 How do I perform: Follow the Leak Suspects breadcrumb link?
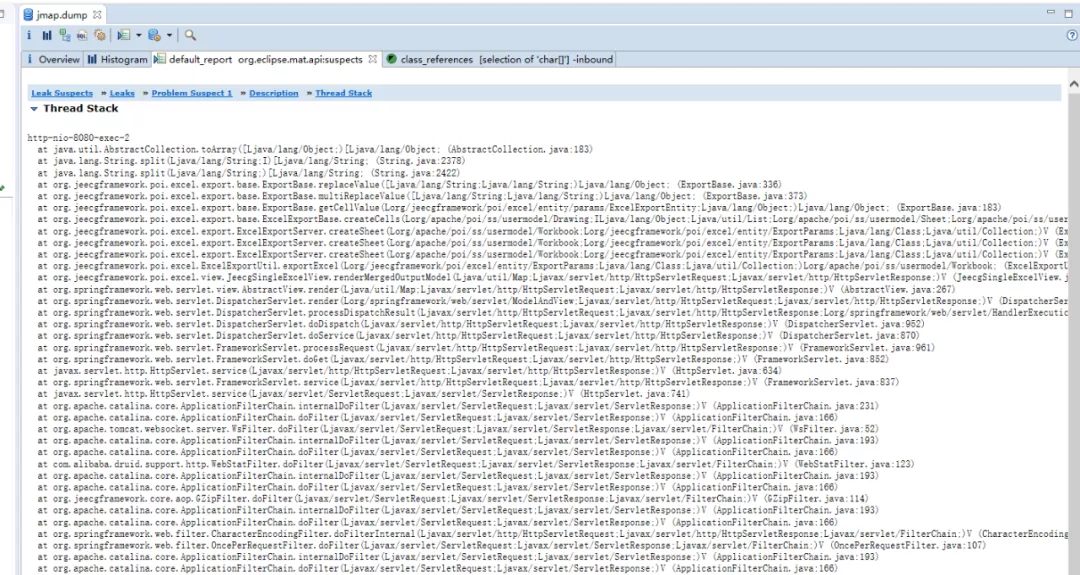62,93
